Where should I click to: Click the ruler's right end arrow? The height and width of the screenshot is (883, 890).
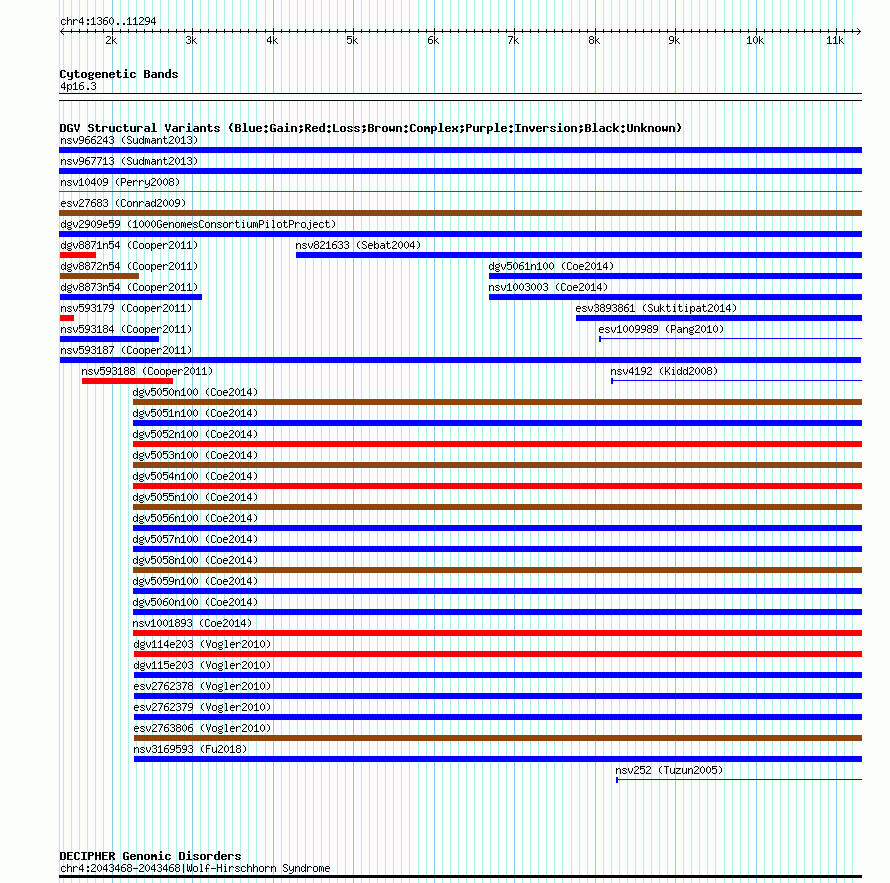[859, 31]
